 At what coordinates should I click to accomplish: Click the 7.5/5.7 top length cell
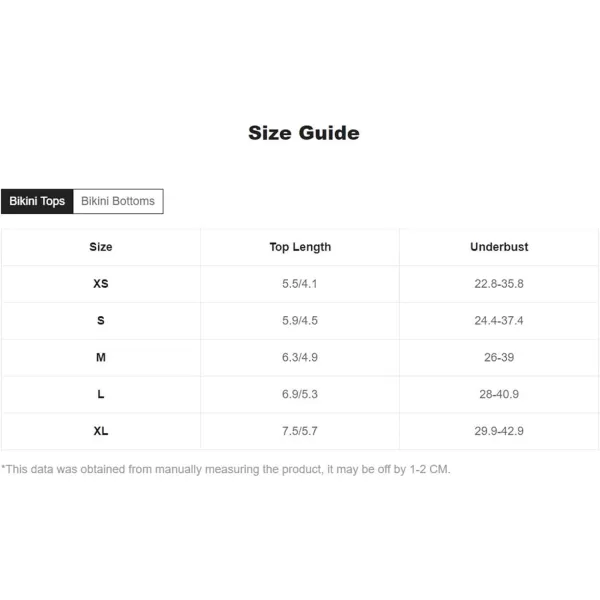click(x=300, y=431)
